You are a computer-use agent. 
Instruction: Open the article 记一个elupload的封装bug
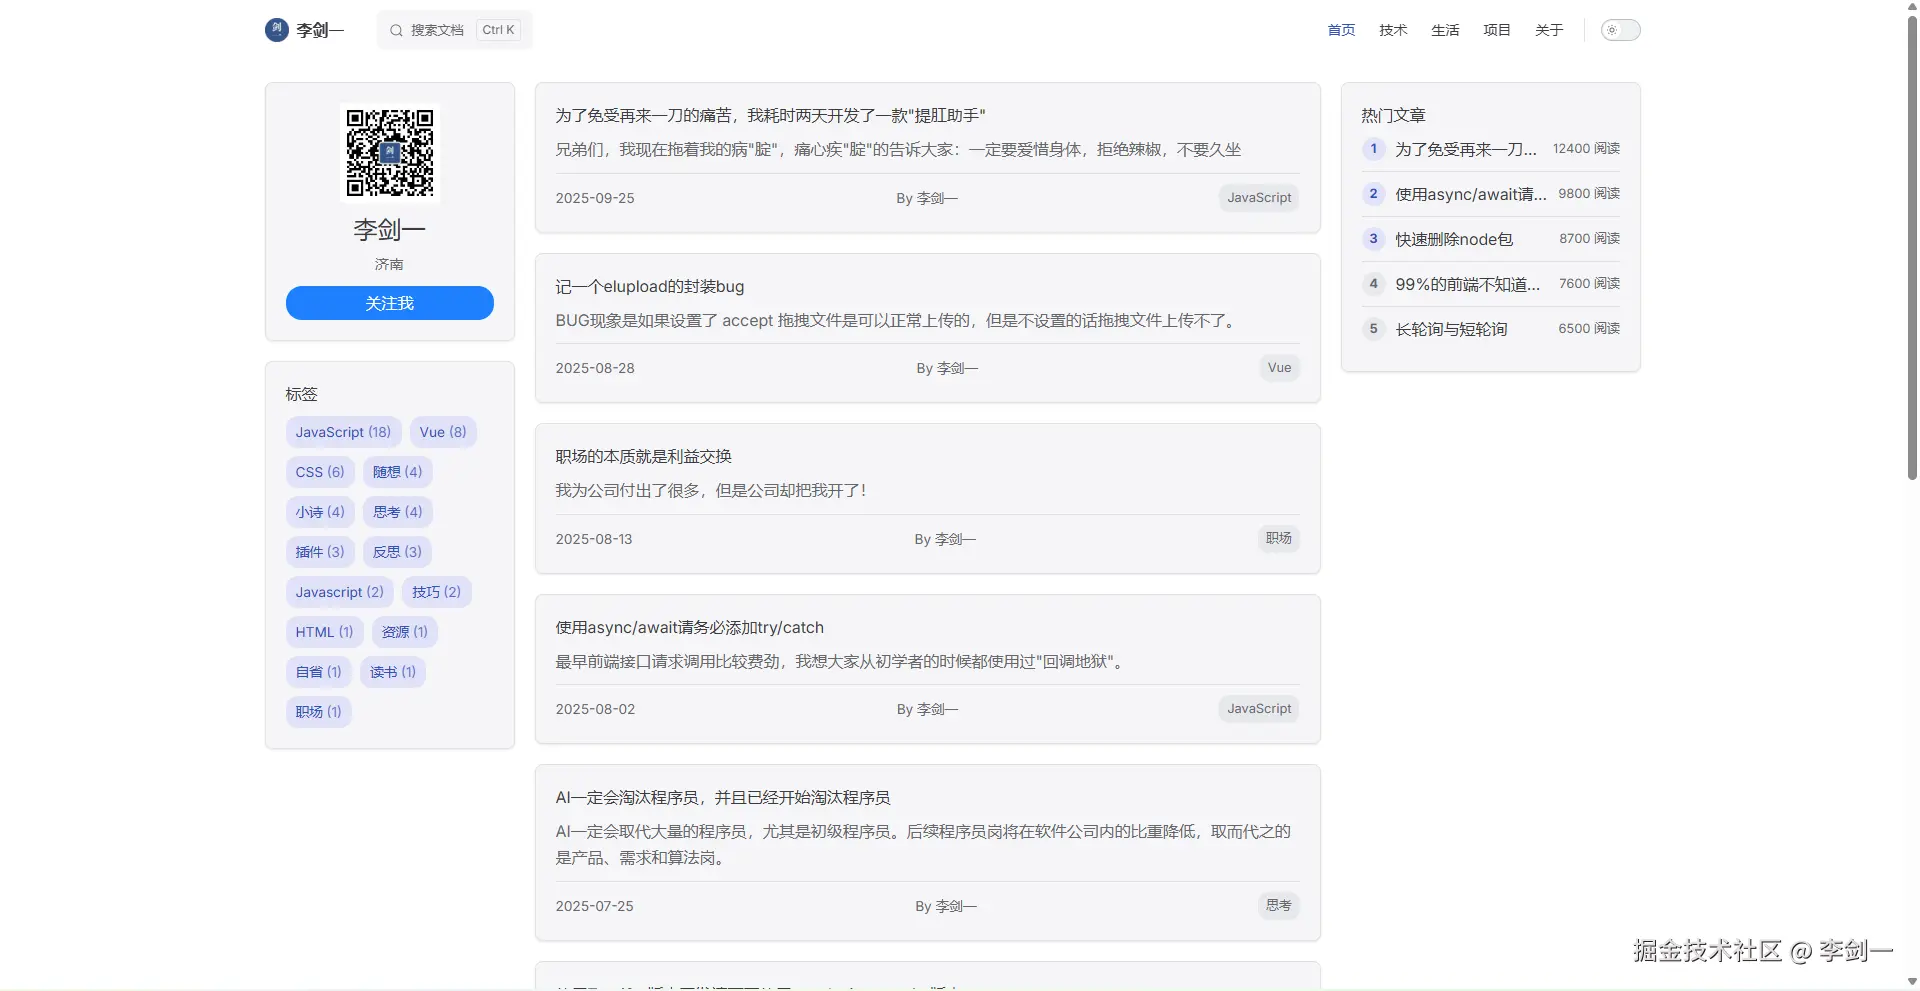coord(650,287)
